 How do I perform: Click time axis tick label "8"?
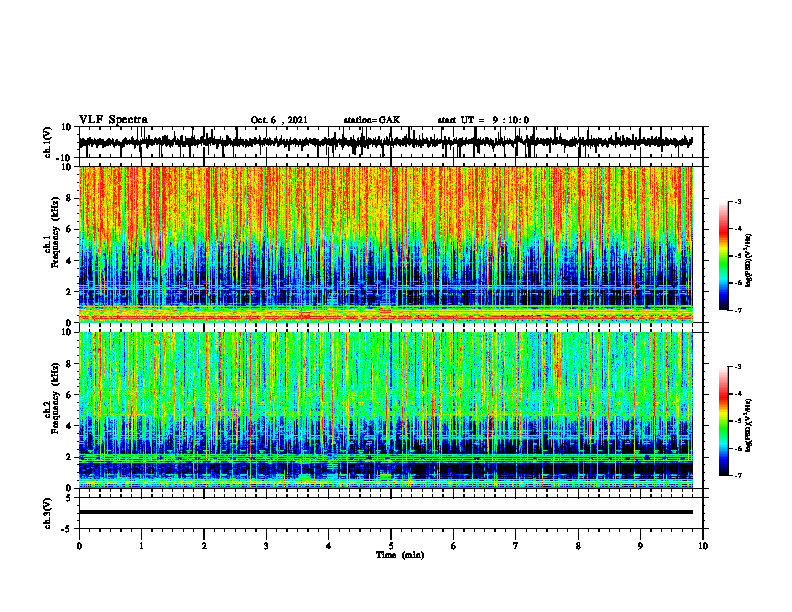578,546
